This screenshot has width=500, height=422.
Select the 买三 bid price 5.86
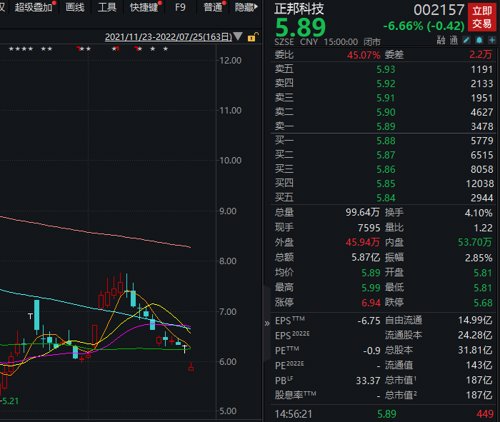[386, 169]
